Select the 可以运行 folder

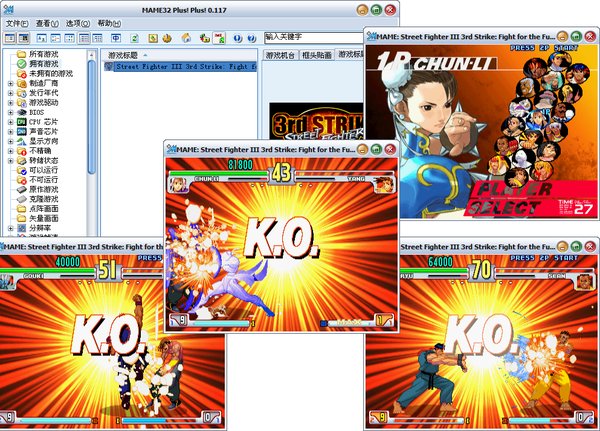pos(38,170)
